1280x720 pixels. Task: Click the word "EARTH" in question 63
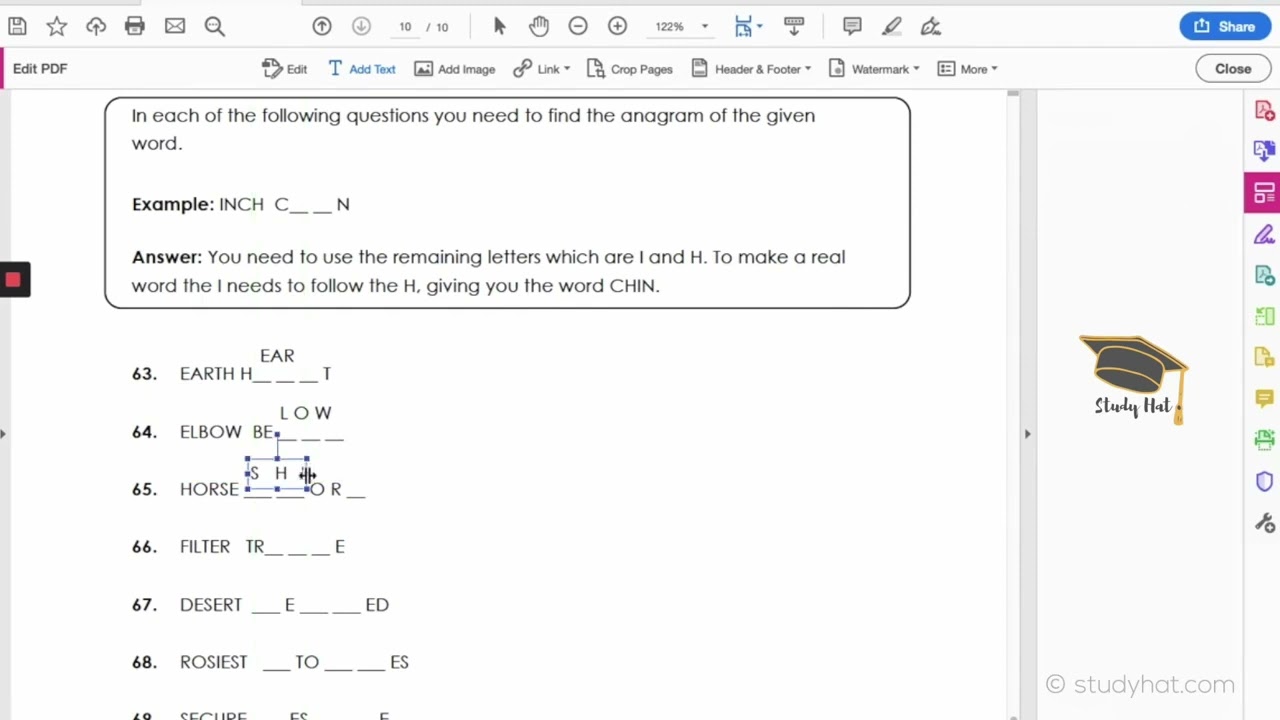[x=207, y=374]
